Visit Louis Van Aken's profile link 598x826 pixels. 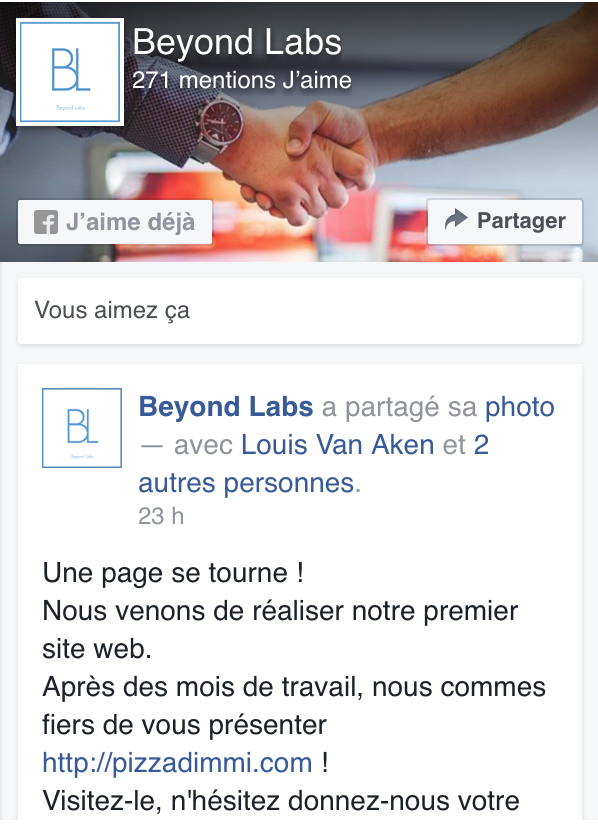coord(338,445)
